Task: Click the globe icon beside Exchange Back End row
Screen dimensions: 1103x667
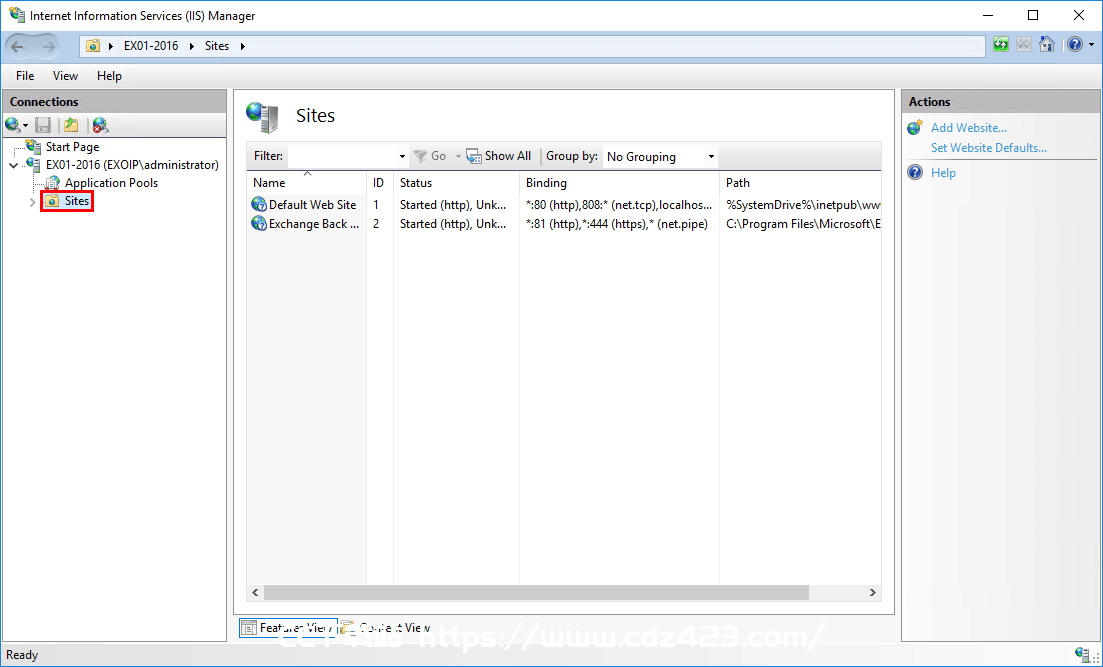Action: point(259,224)
